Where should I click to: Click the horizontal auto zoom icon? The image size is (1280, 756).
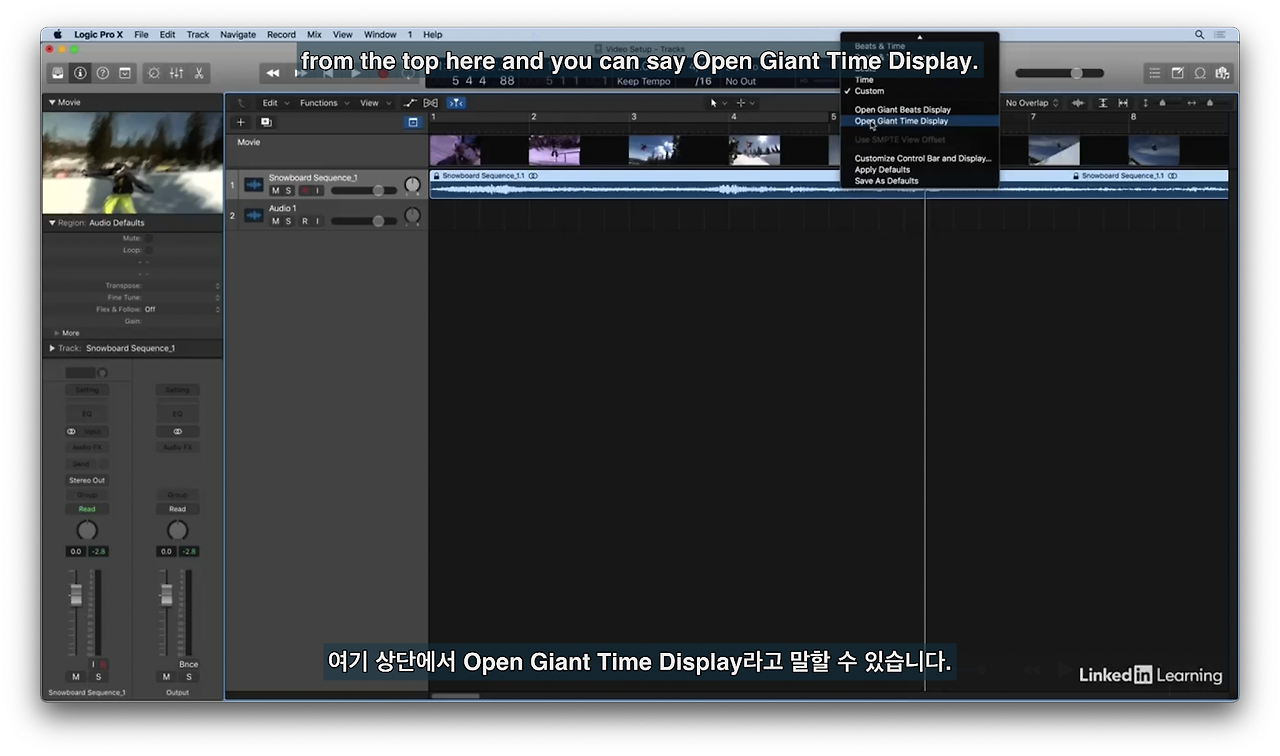point(1123,103)
